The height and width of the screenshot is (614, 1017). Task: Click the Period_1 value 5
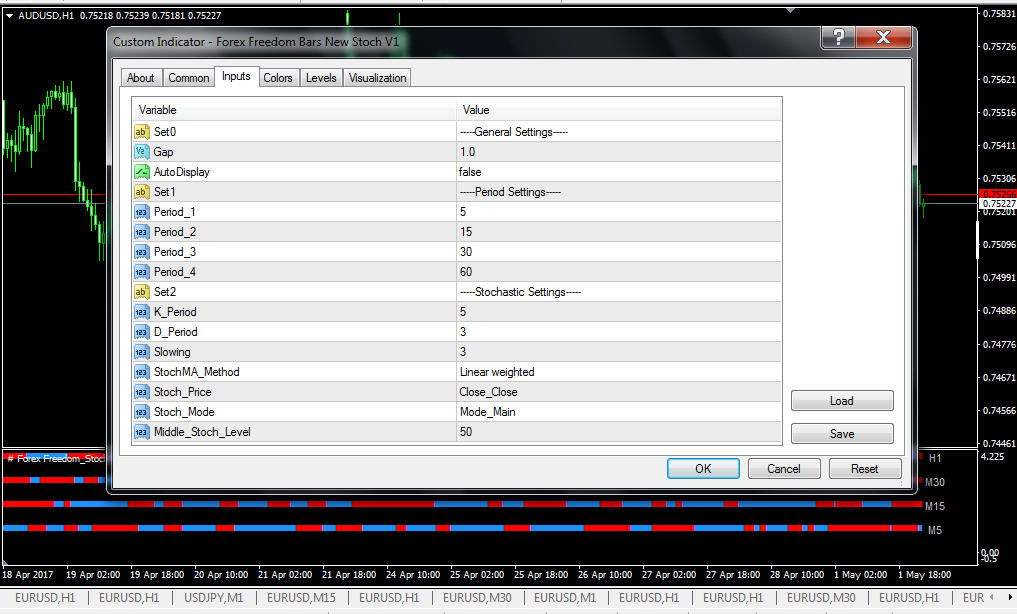tap(463, 212)
